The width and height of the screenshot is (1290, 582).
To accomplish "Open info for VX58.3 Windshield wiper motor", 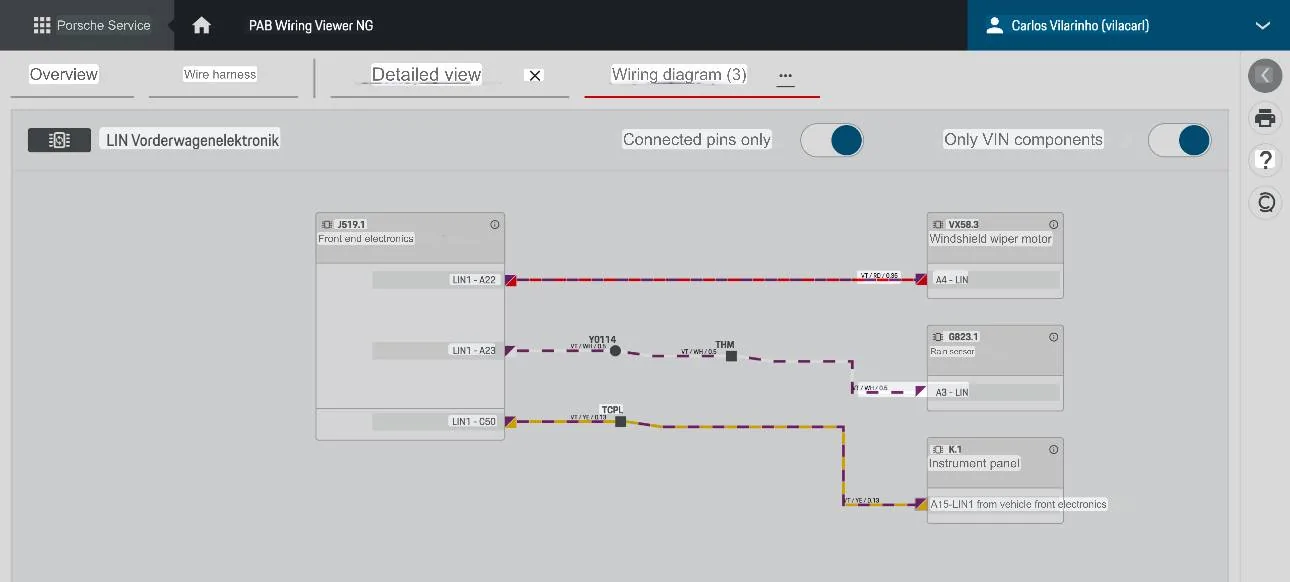I will (x=1053, y=225).
